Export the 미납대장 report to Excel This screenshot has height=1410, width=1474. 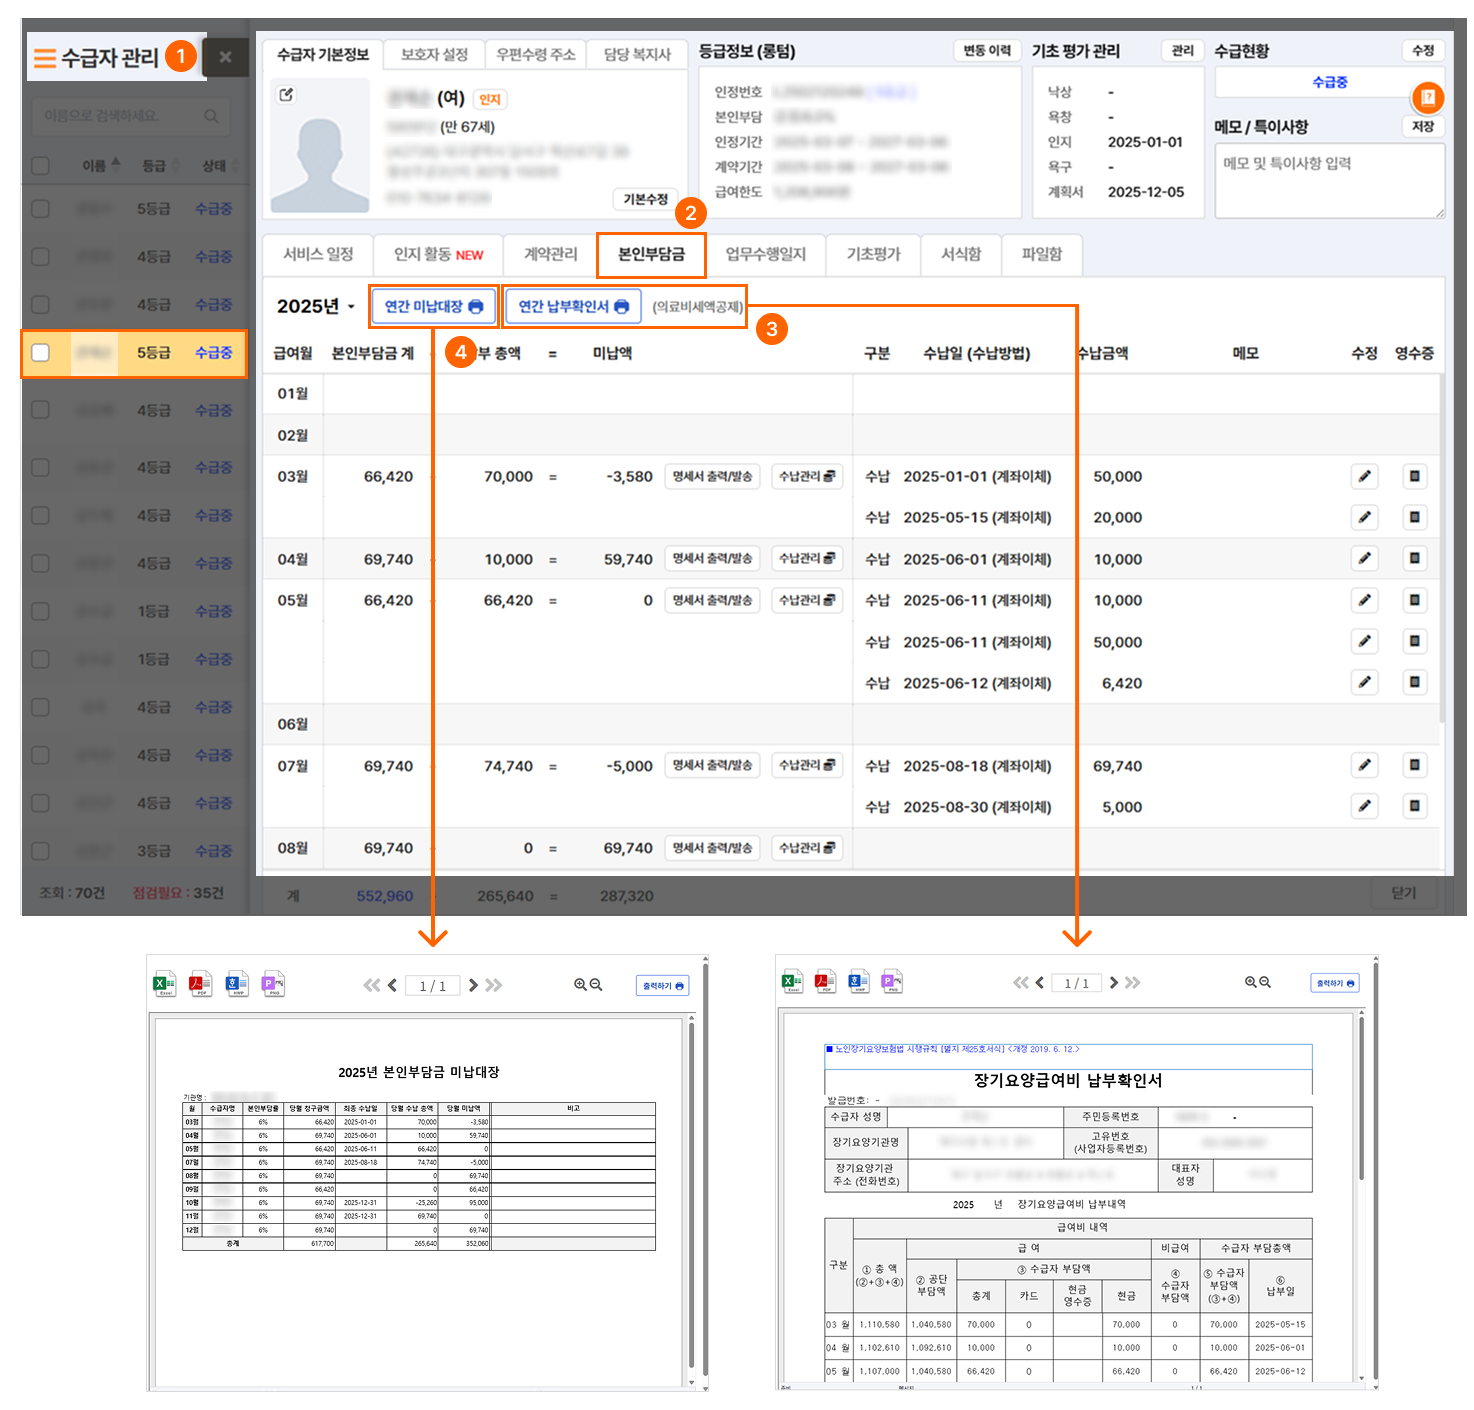pos(165,984)
